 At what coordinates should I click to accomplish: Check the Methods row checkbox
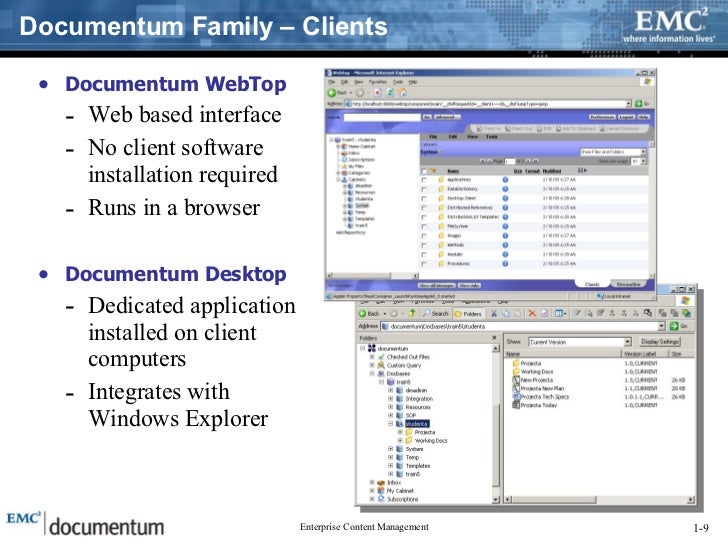[x=424, y=245]
